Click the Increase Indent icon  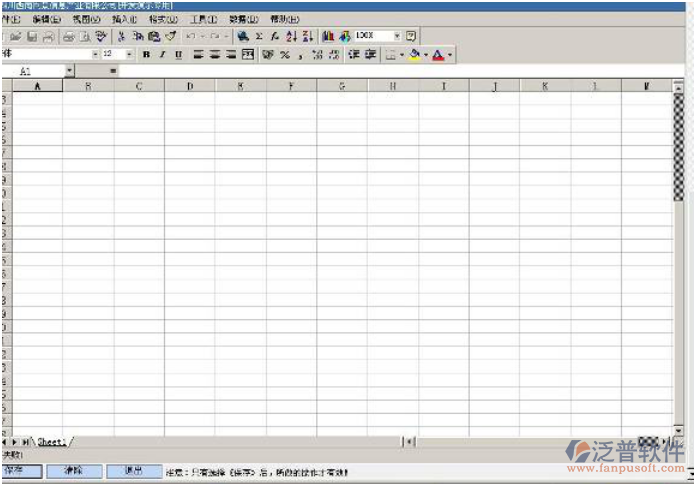370,55
